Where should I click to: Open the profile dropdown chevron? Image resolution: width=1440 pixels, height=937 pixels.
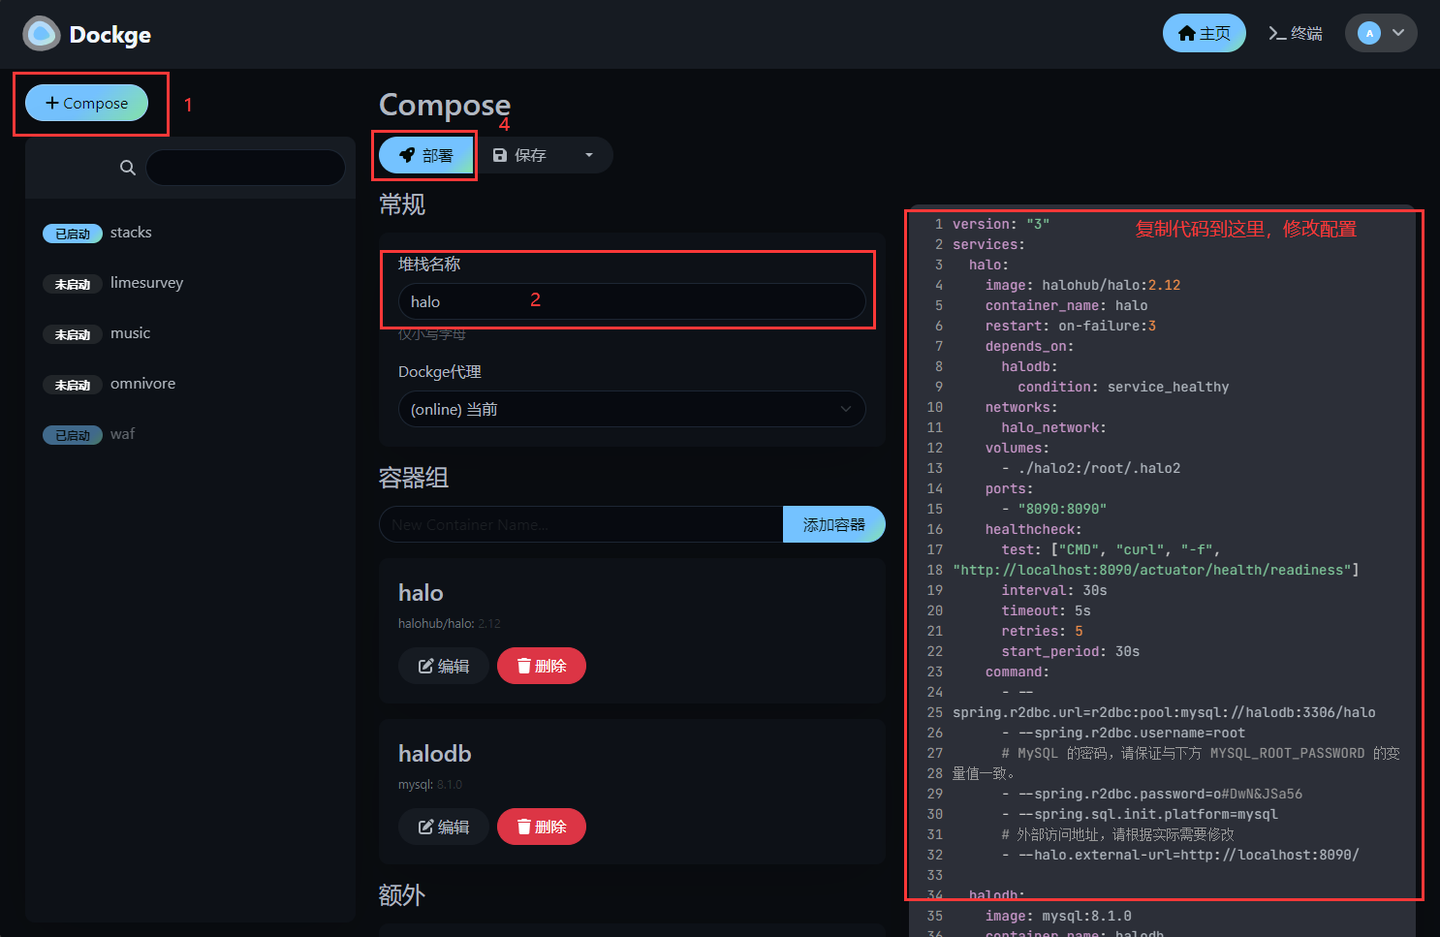[1398, 34]
